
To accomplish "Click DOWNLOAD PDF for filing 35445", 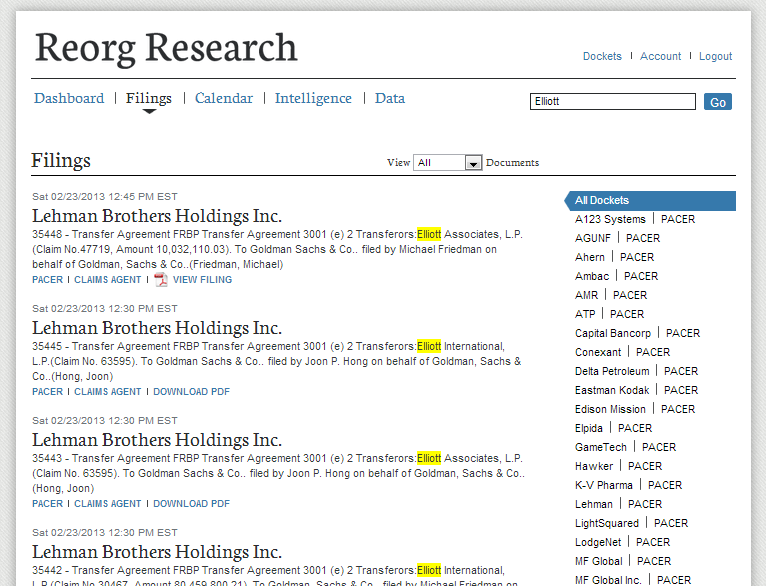I will 191,392.
